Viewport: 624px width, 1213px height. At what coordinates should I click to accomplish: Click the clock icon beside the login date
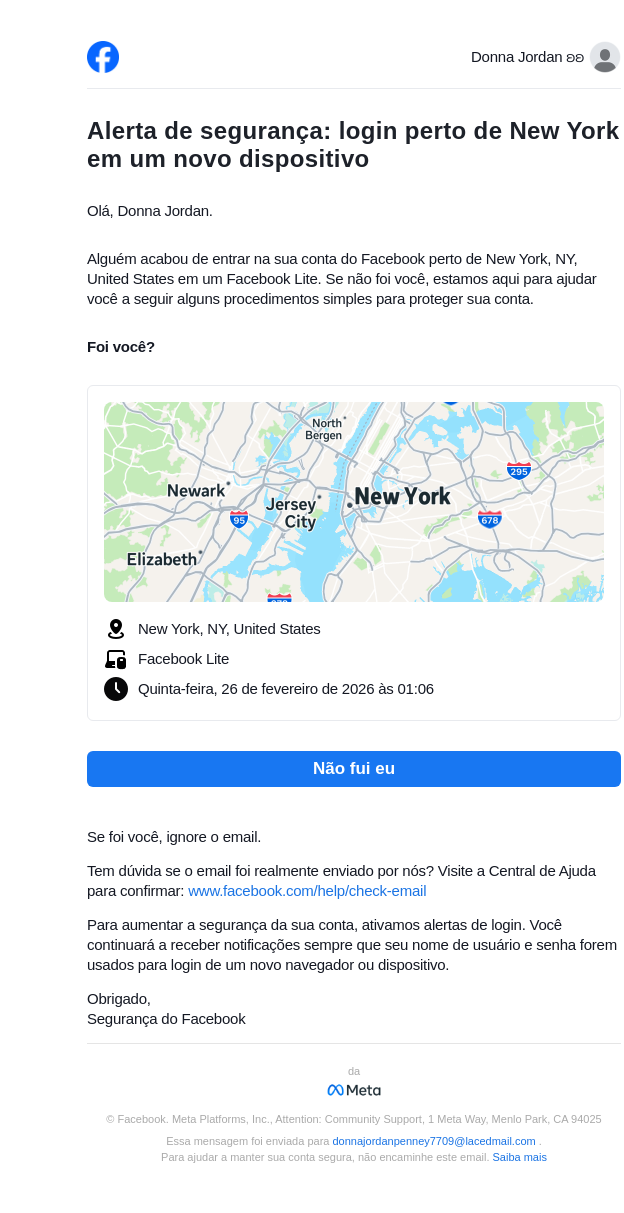tap(116, 689)
